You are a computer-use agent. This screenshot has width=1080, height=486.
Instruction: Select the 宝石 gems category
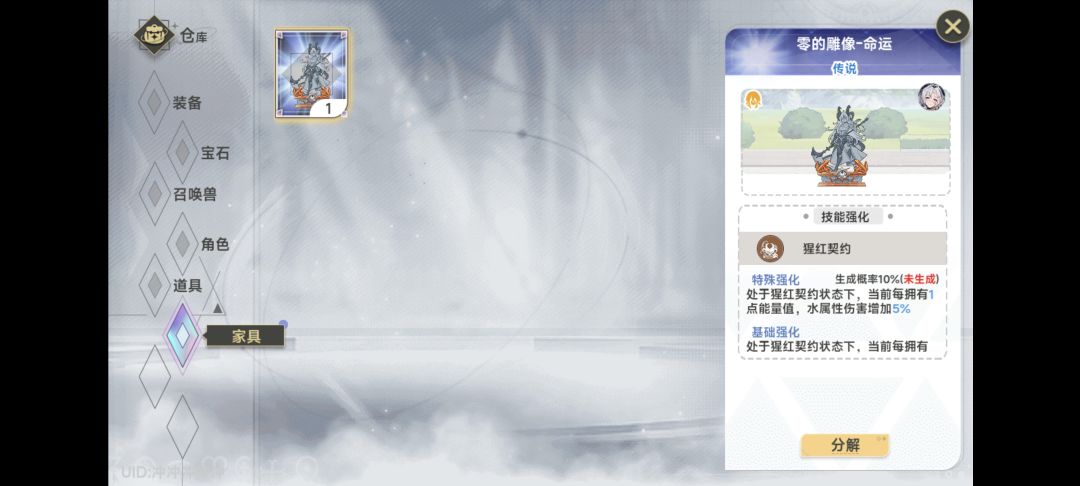(x=215, y=154)
